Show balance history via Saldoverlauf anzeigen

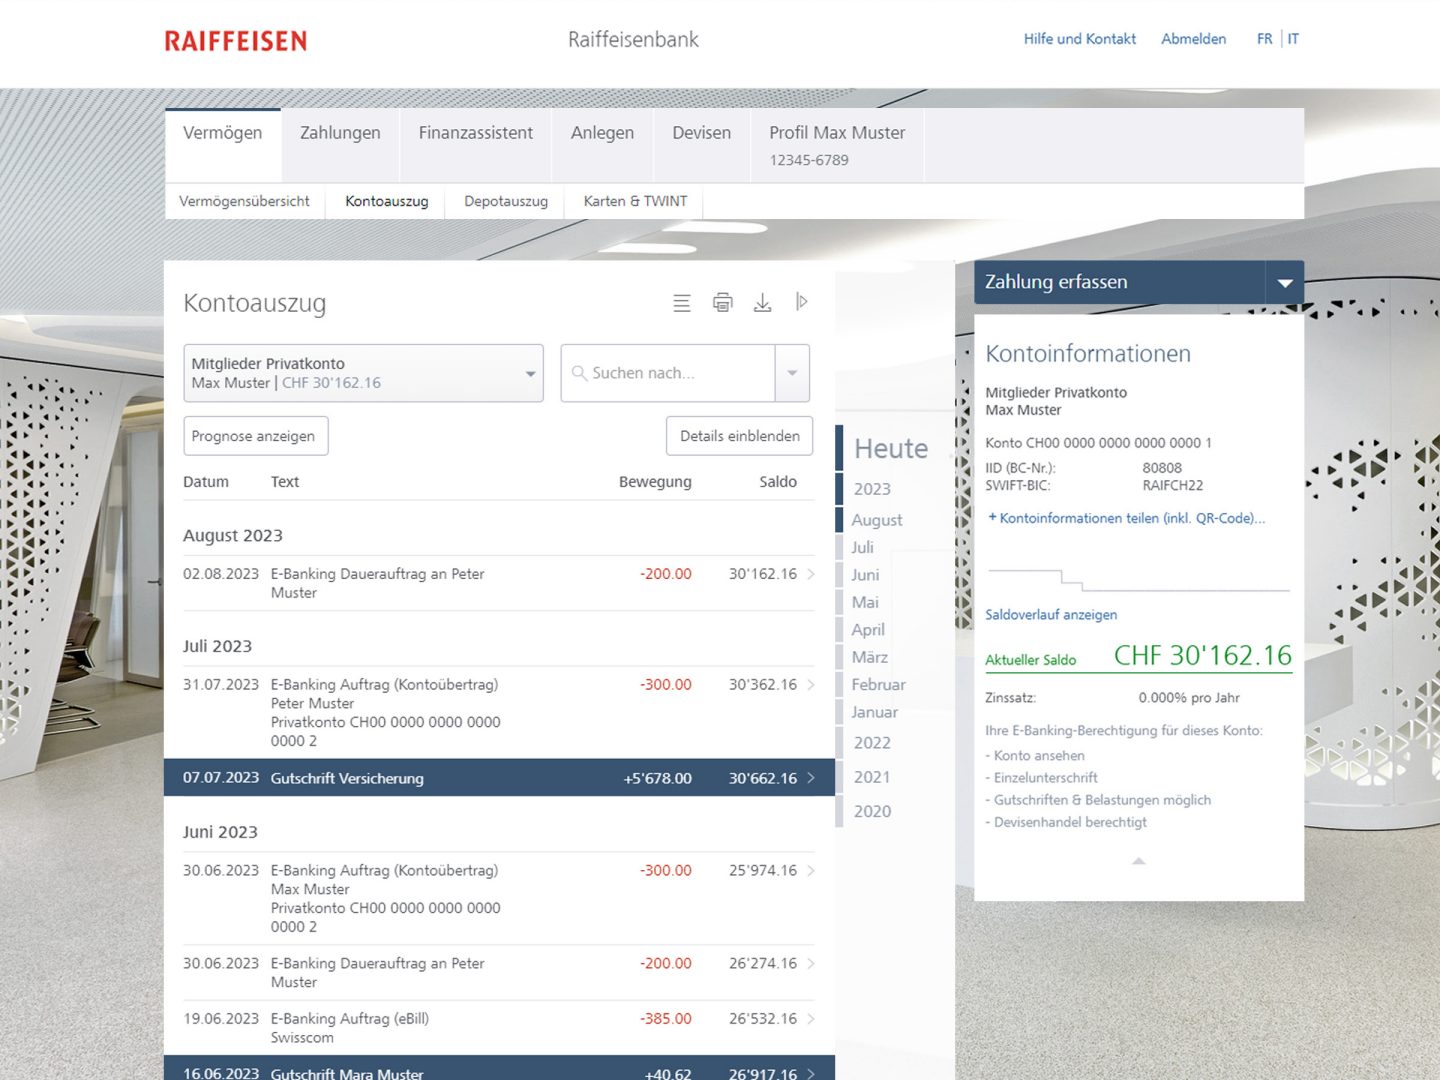pos(1050,615)
